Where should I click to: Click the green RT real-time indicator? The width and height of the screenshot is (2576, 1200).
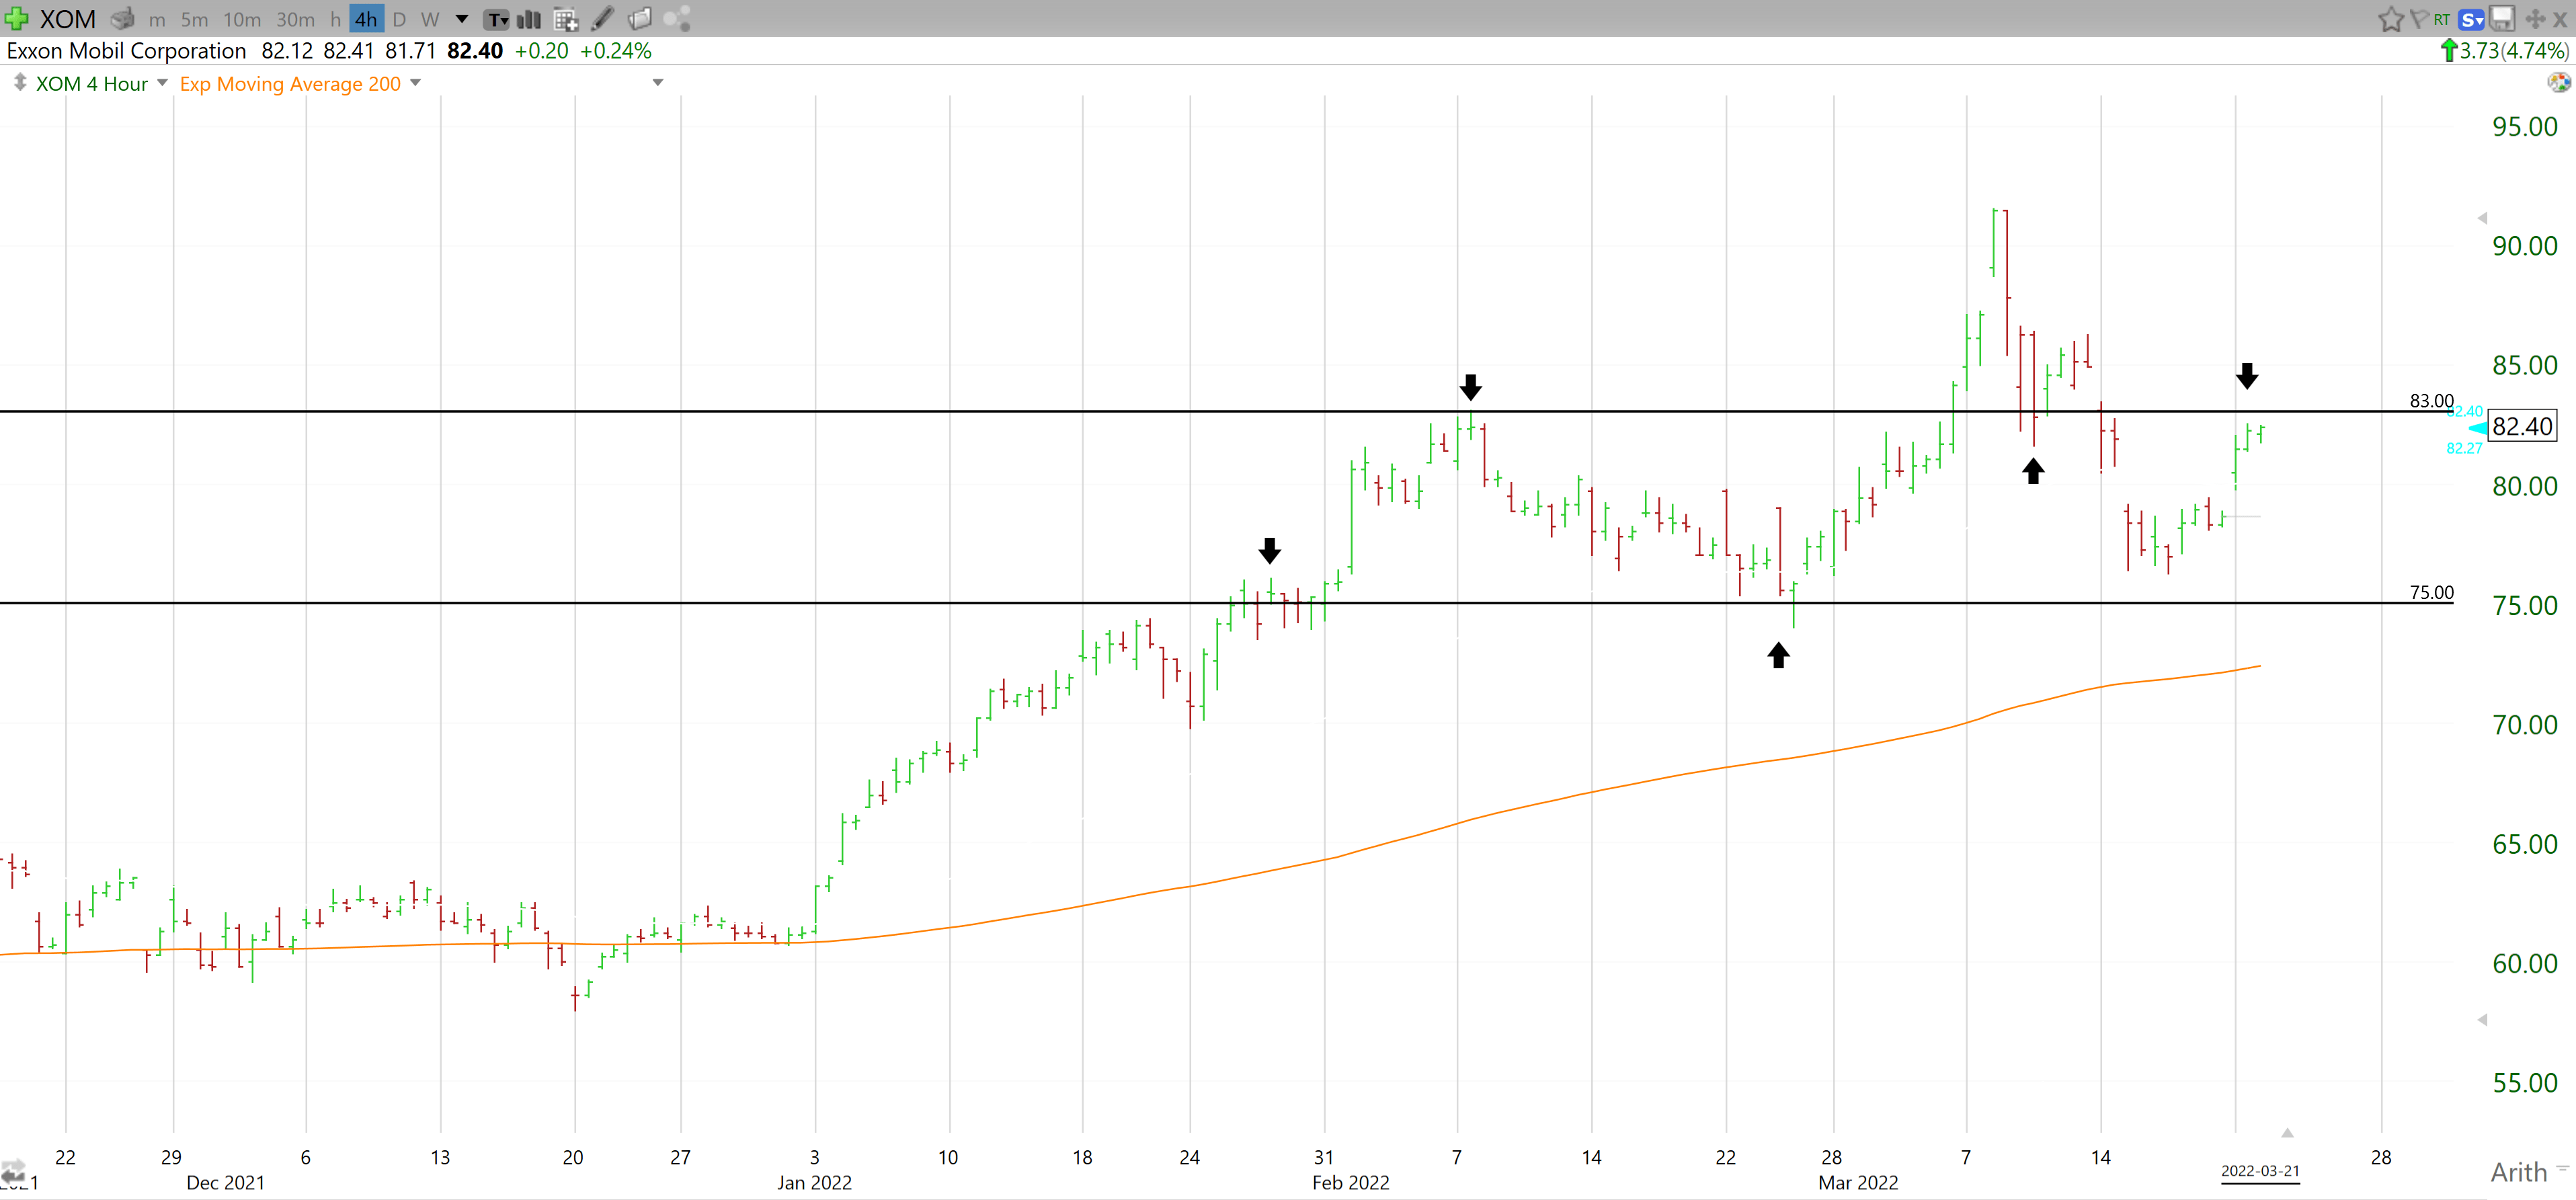(2442, 19)
